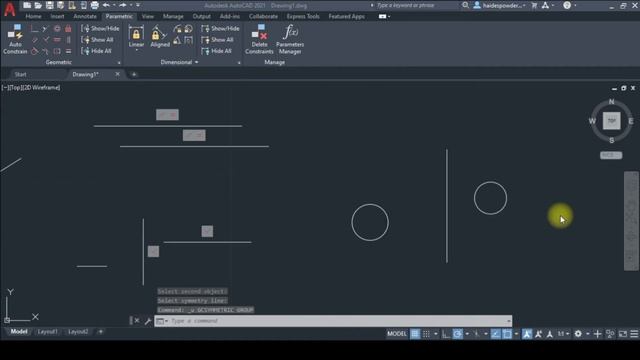Open Customize Quick Access Toolbar dropdown
640x360 pixels.
click(x=138, y=5)
